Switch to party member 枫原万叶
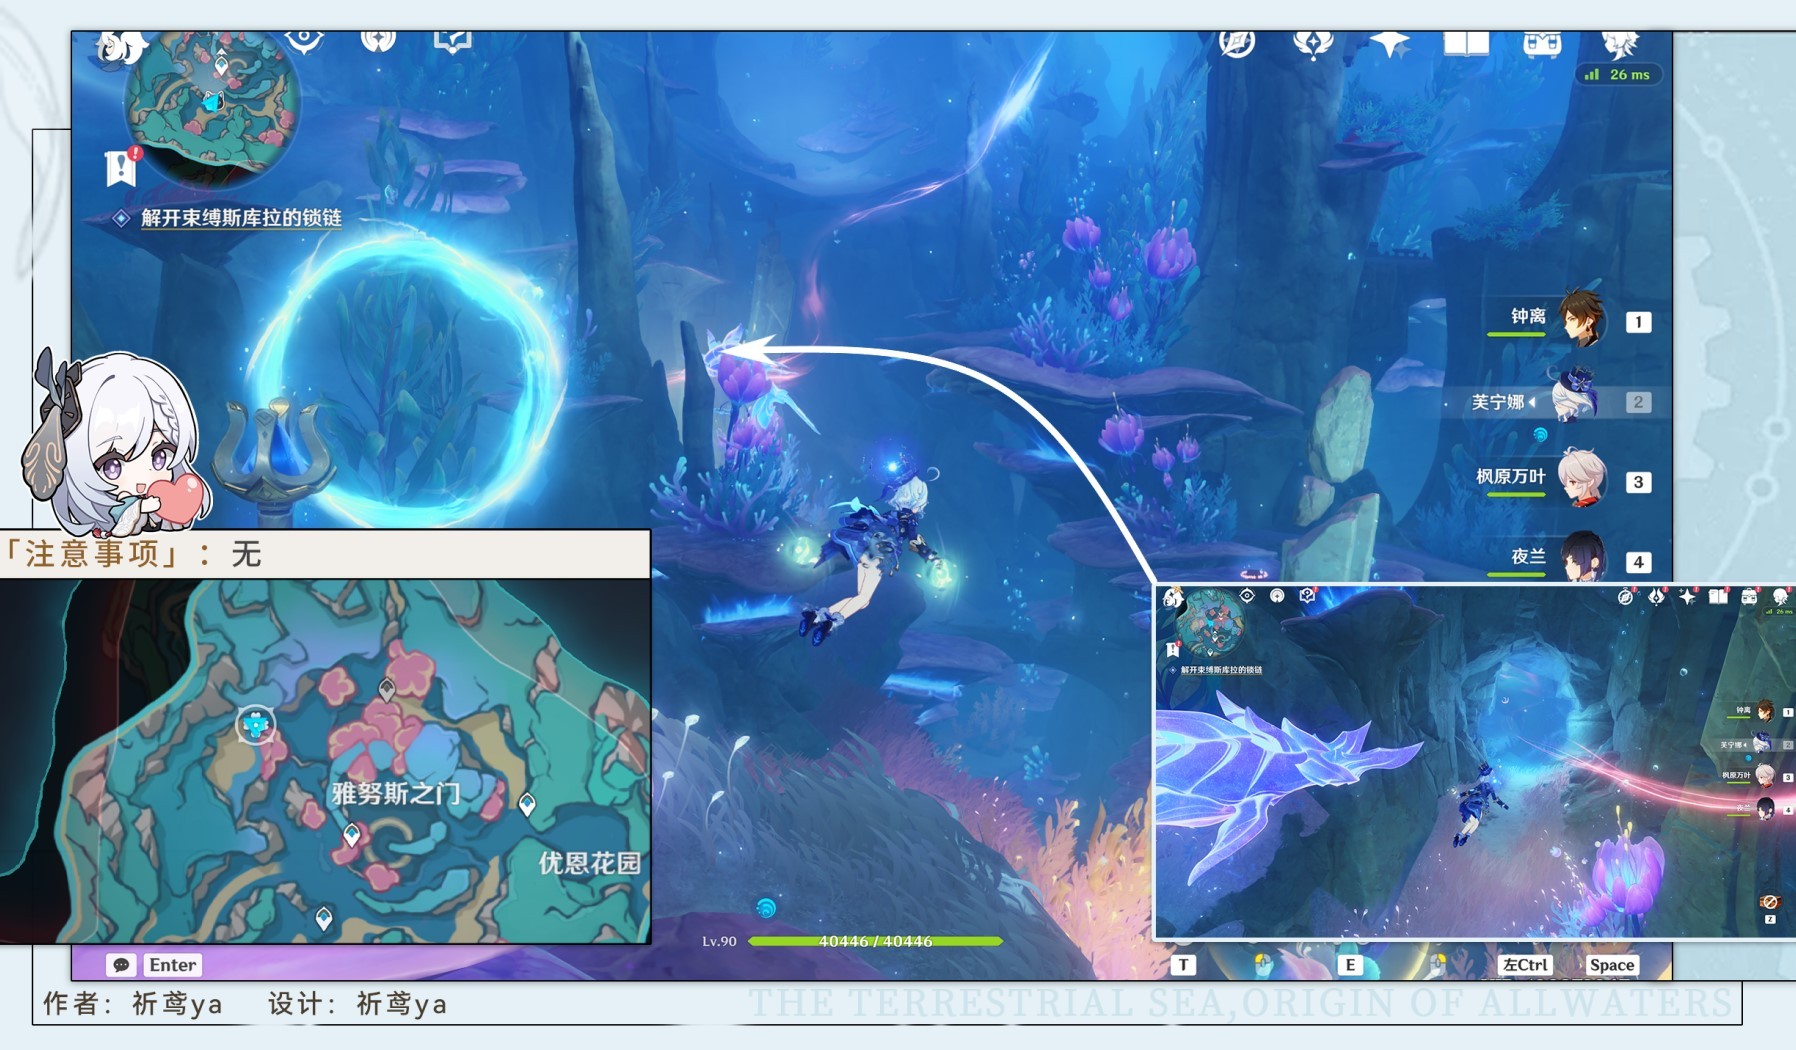This screenshot has width=1796, height=1050. [1581, 480]
